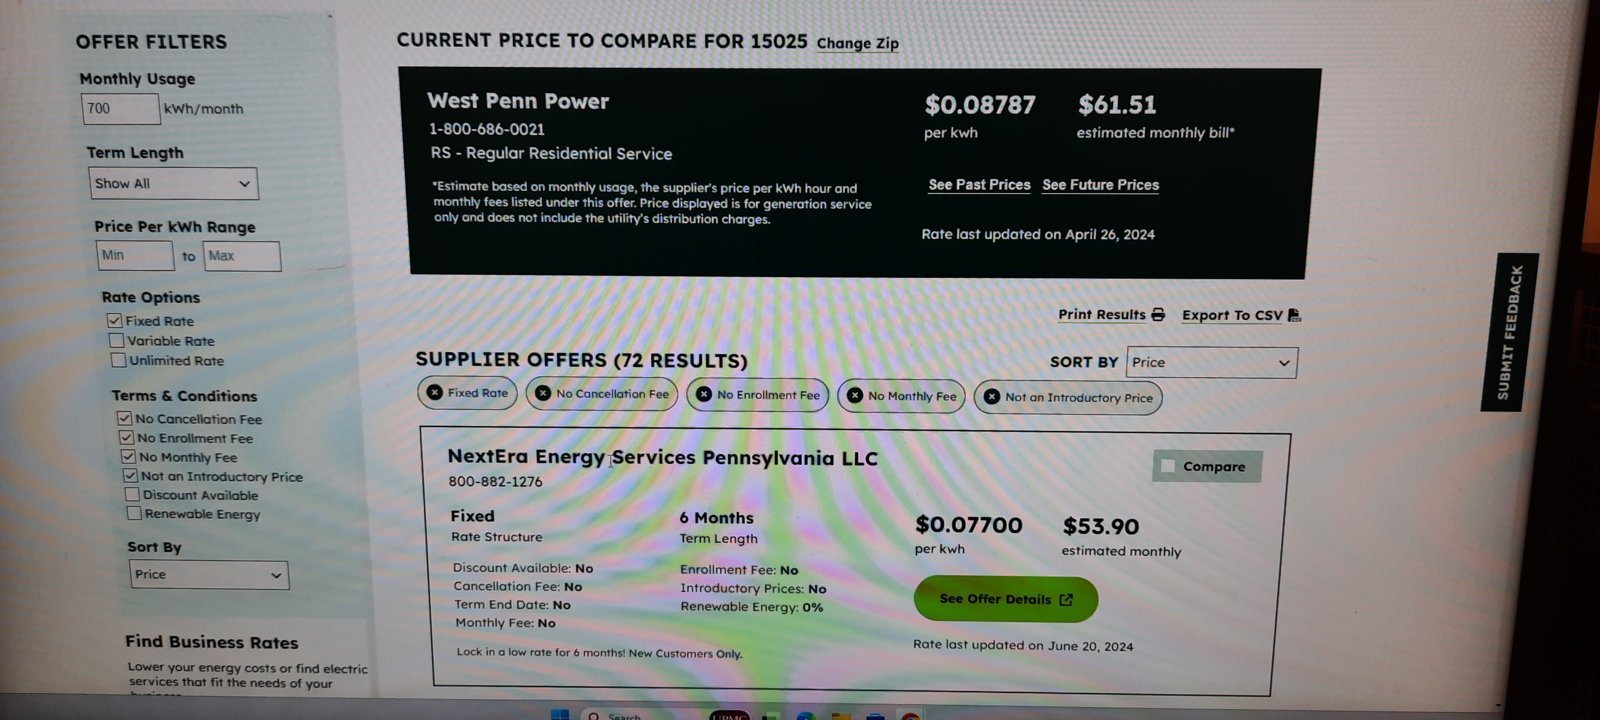Image resolution: width=1600 pixels, height=720 pixels.
Task: Open the sidebar Sort By dropdown
Action: click(209, 574)
